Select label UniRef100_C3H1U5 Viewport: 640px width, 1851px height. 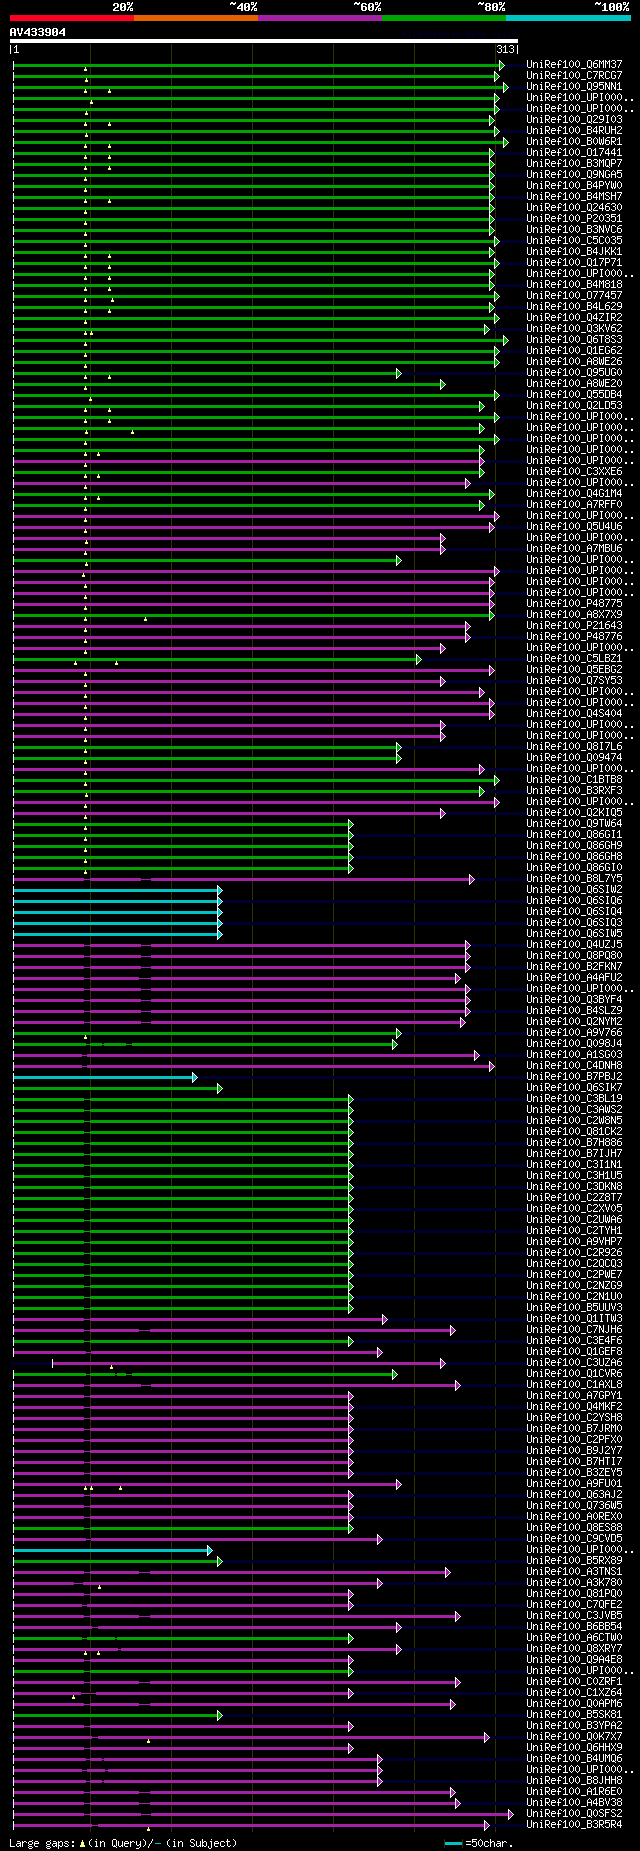(574, 1176)
